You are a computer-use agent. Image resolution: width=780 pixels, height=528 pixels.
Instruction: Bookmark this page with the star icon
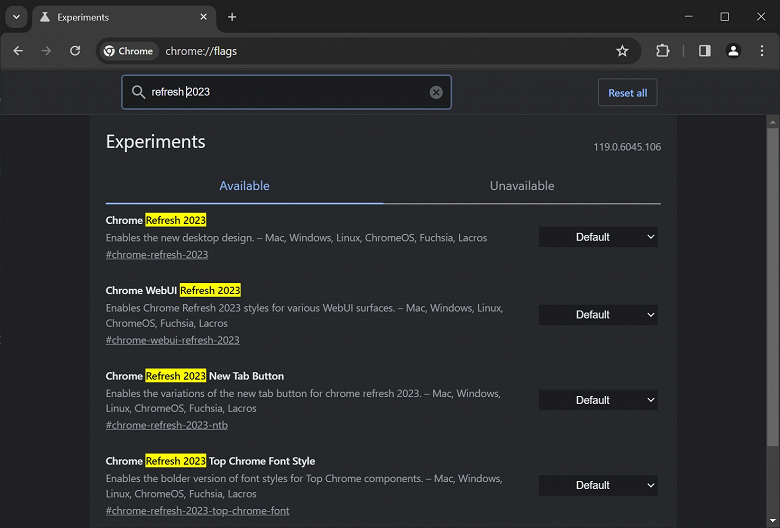point(622,51)
